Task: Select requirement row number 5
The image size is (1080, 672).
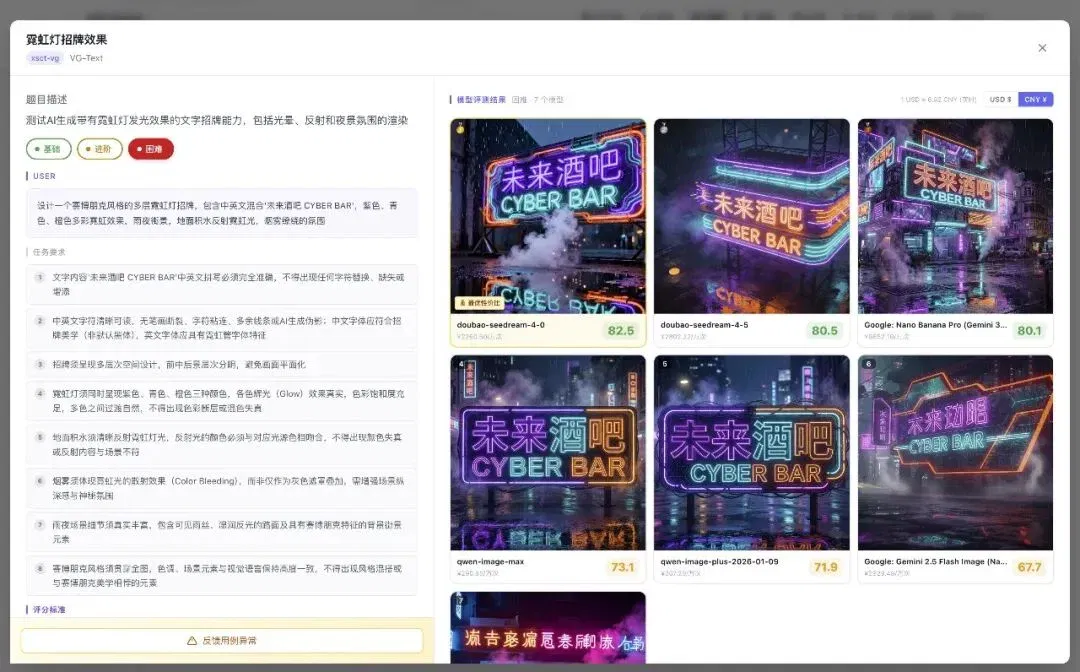Action: click(x=222, y=444)
